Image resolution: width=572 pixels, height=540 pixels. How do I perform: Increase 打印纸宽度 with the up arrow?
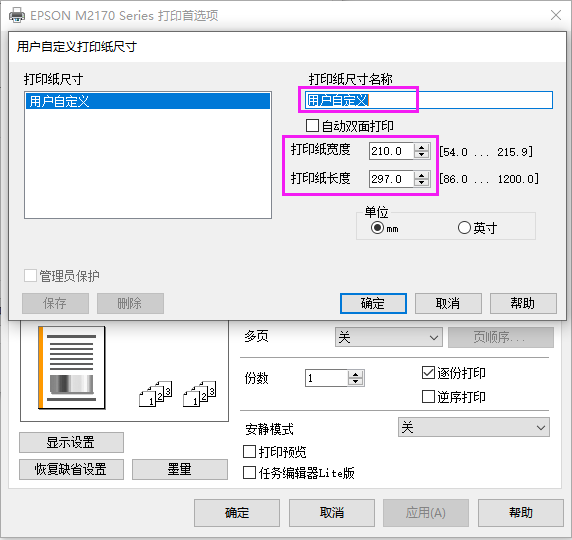coord(422,147)
